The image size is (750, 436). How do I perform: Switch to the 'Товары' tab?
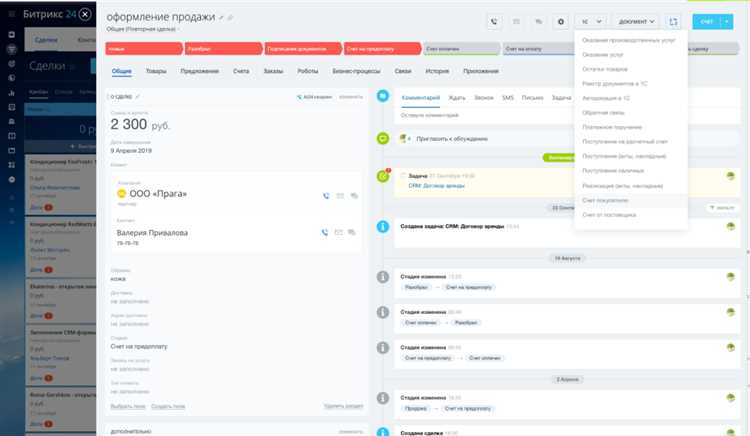156,71
